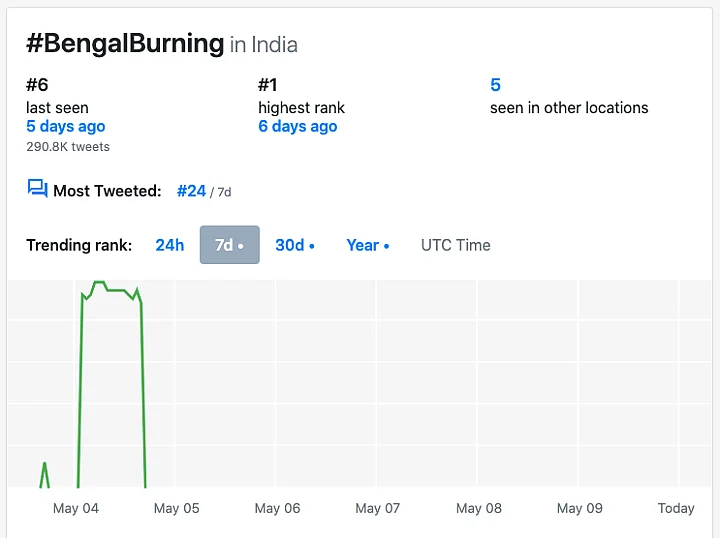This screenshot has height=538, width=720.
Task: Click the Most Tweeted chat bubble icon
Action: pyautogui.click(x=37, y=189)
